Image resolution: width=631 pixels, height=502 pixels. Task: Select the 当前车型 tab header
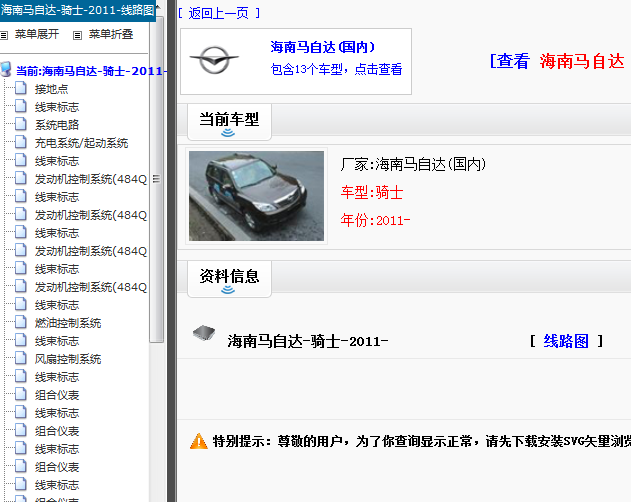[229, 122]
